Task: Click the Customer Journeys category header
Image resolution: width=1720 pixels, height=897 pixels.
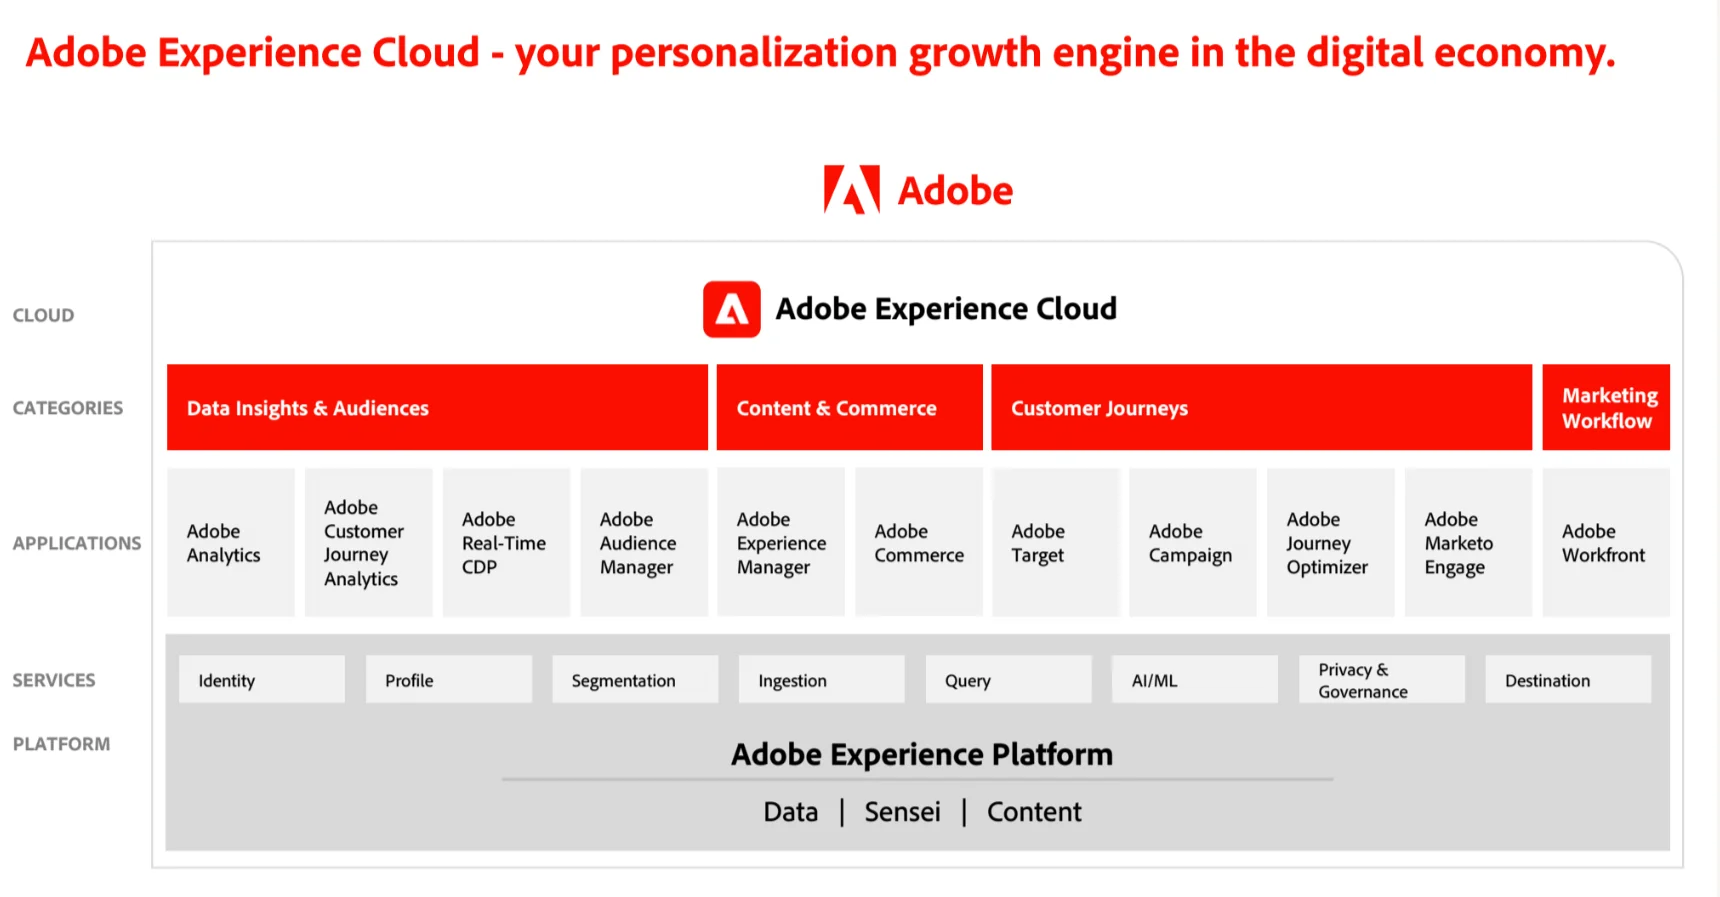Action: 1260,408
